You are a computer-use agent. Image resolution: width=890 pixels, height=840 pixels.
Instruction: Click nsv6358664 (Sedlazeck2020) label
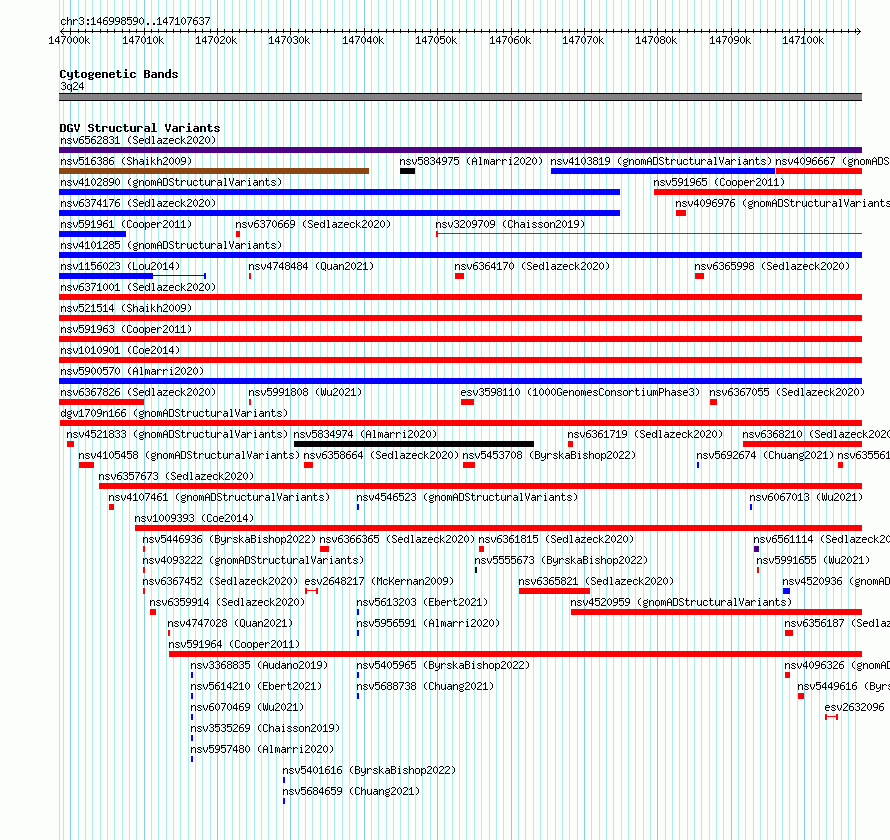coord(381,455)
